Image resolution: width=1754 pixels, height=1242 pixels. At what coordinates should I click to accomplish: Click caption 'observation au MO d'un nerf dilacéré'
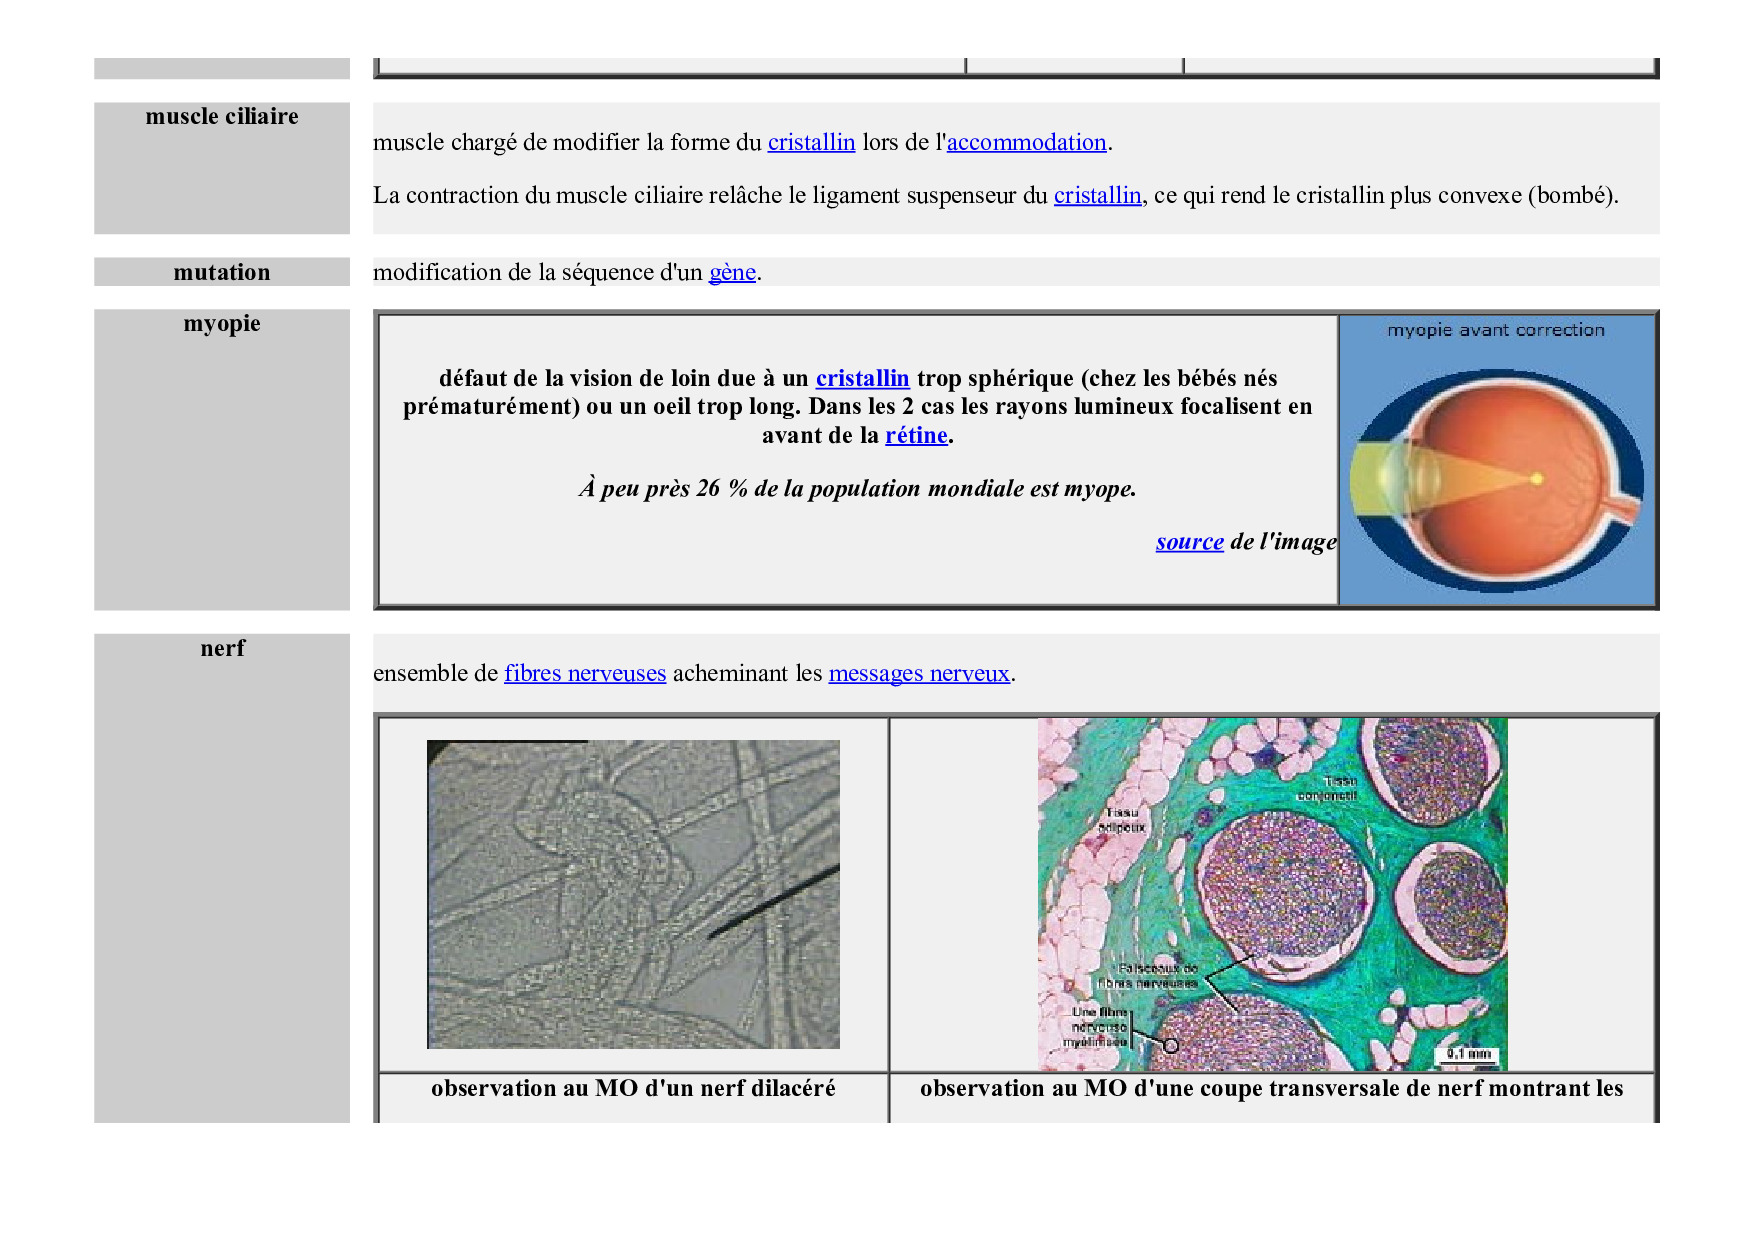633,1088
